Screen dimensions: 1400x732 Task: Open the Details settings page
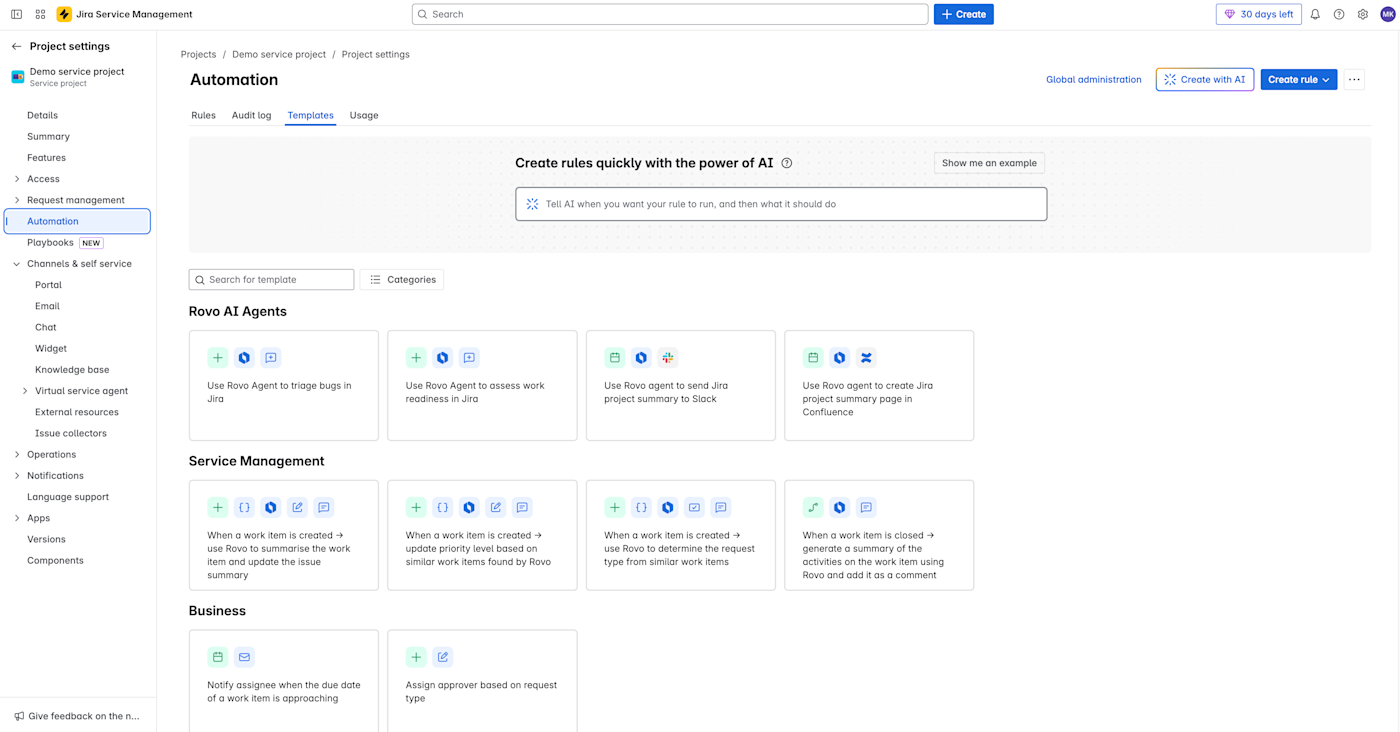43,115
